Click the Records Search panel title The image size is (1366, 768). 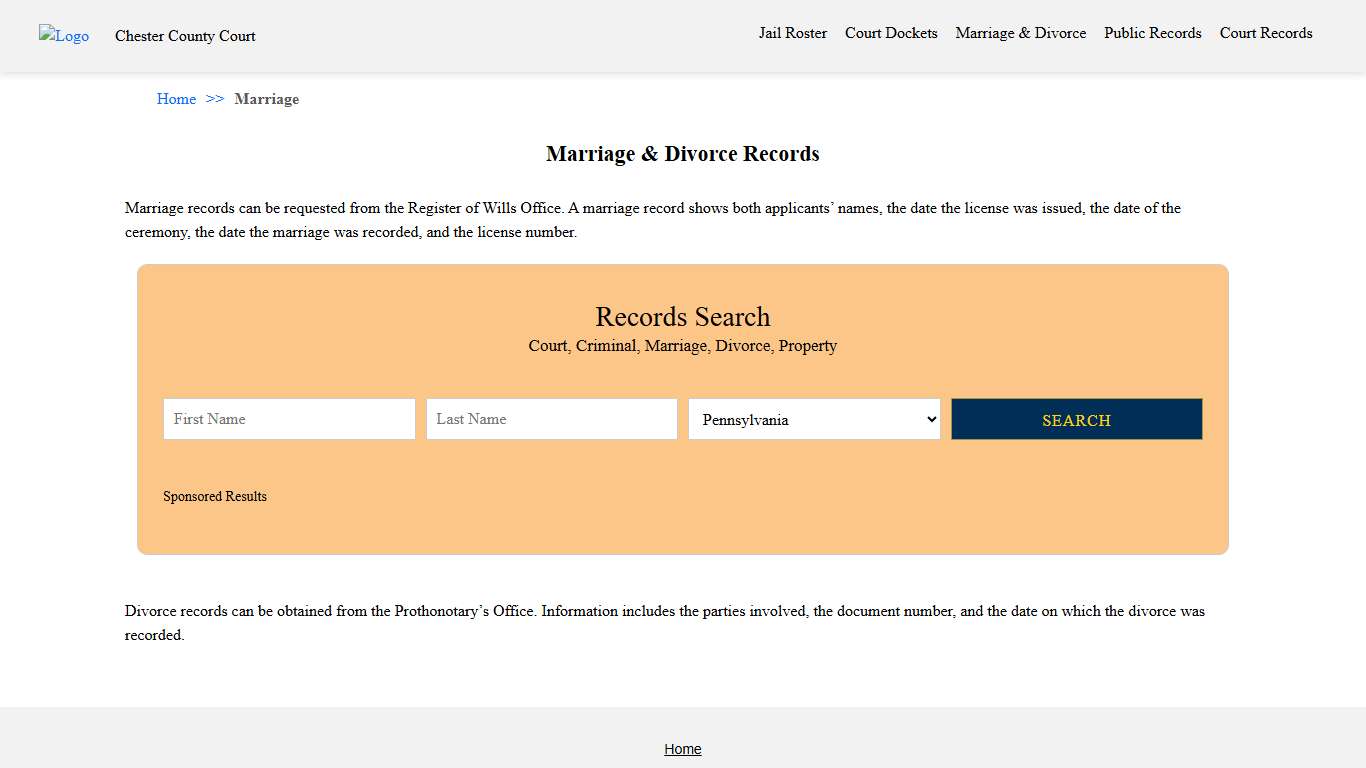coord(683,317)
